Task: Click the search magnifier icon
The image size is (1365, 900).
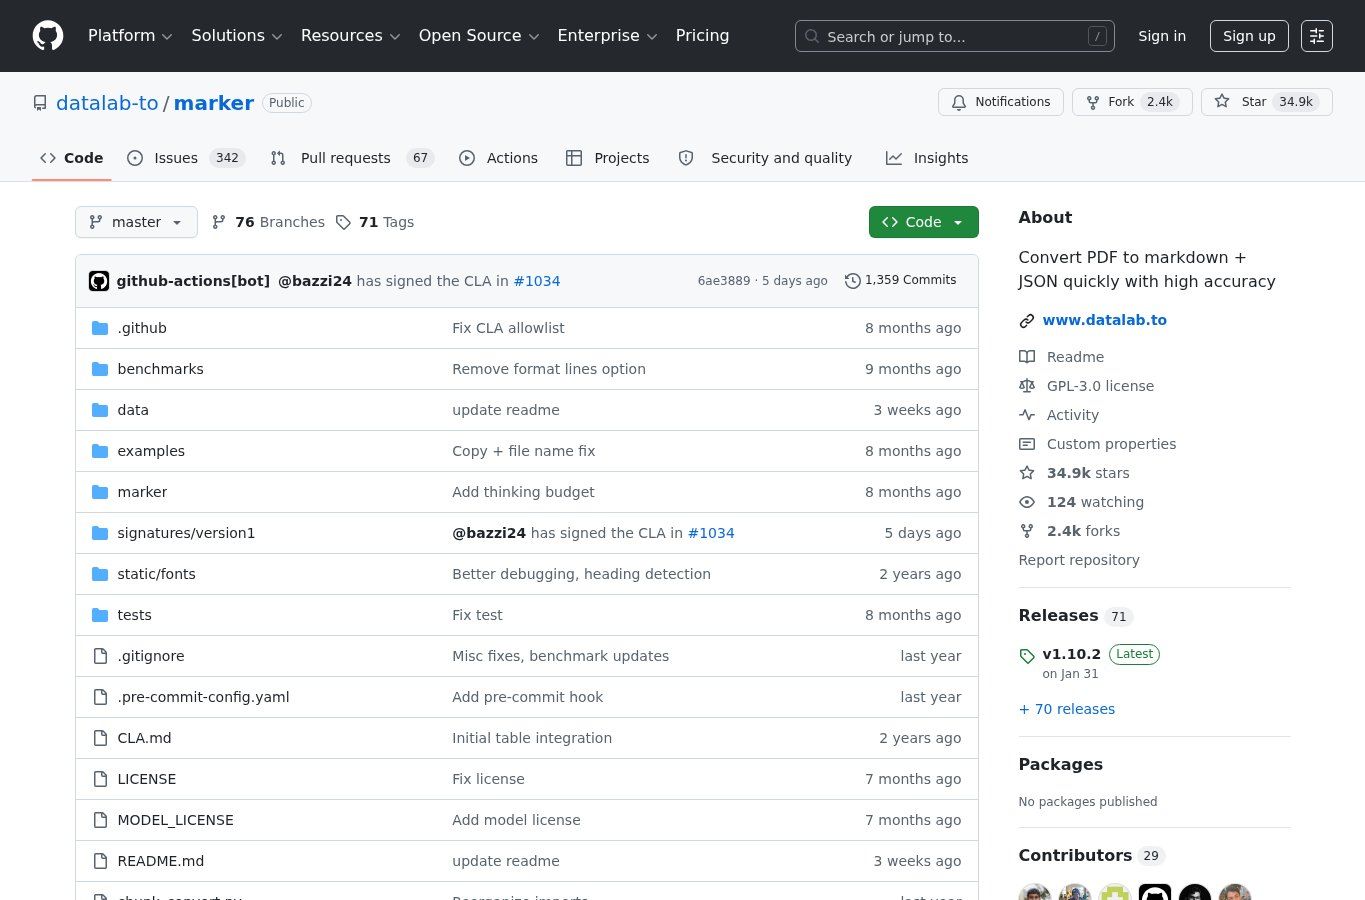Action: coord(812,36)
